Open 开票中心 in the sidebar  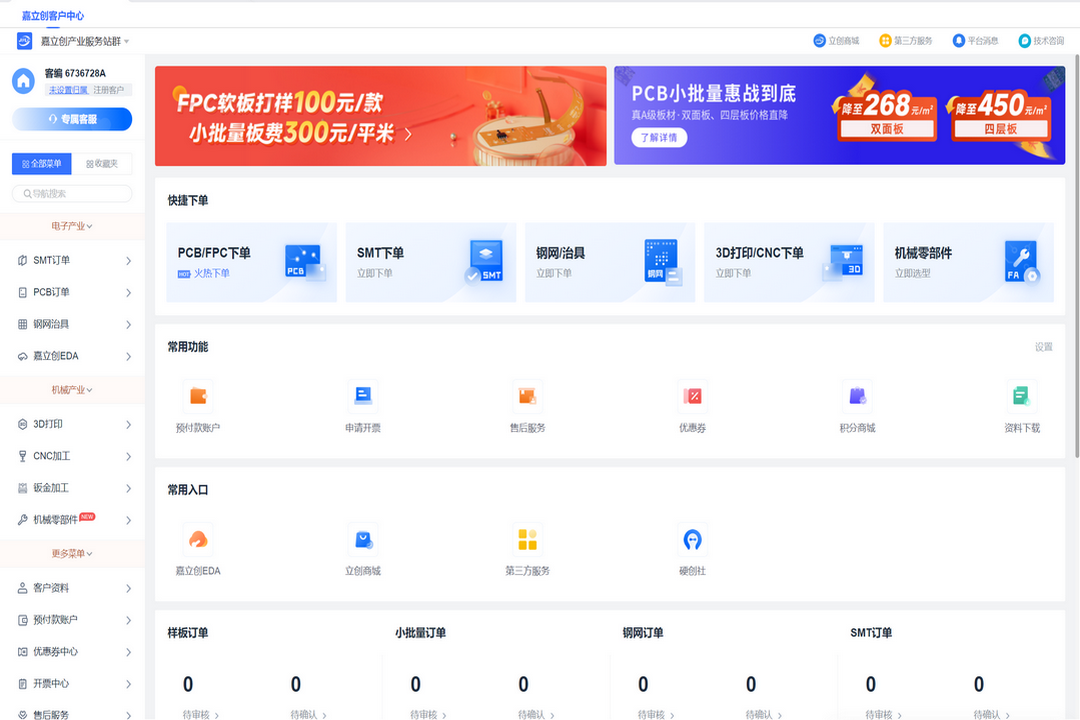pyautogui.click(x=72, y=684)
